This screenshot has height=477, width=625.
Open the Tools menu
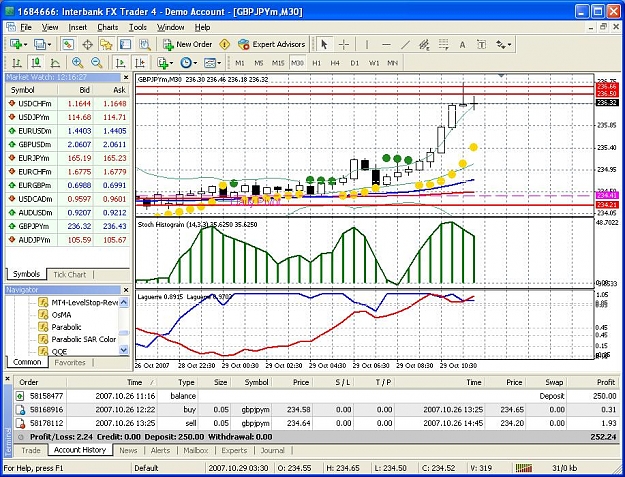tap(138, 27)
